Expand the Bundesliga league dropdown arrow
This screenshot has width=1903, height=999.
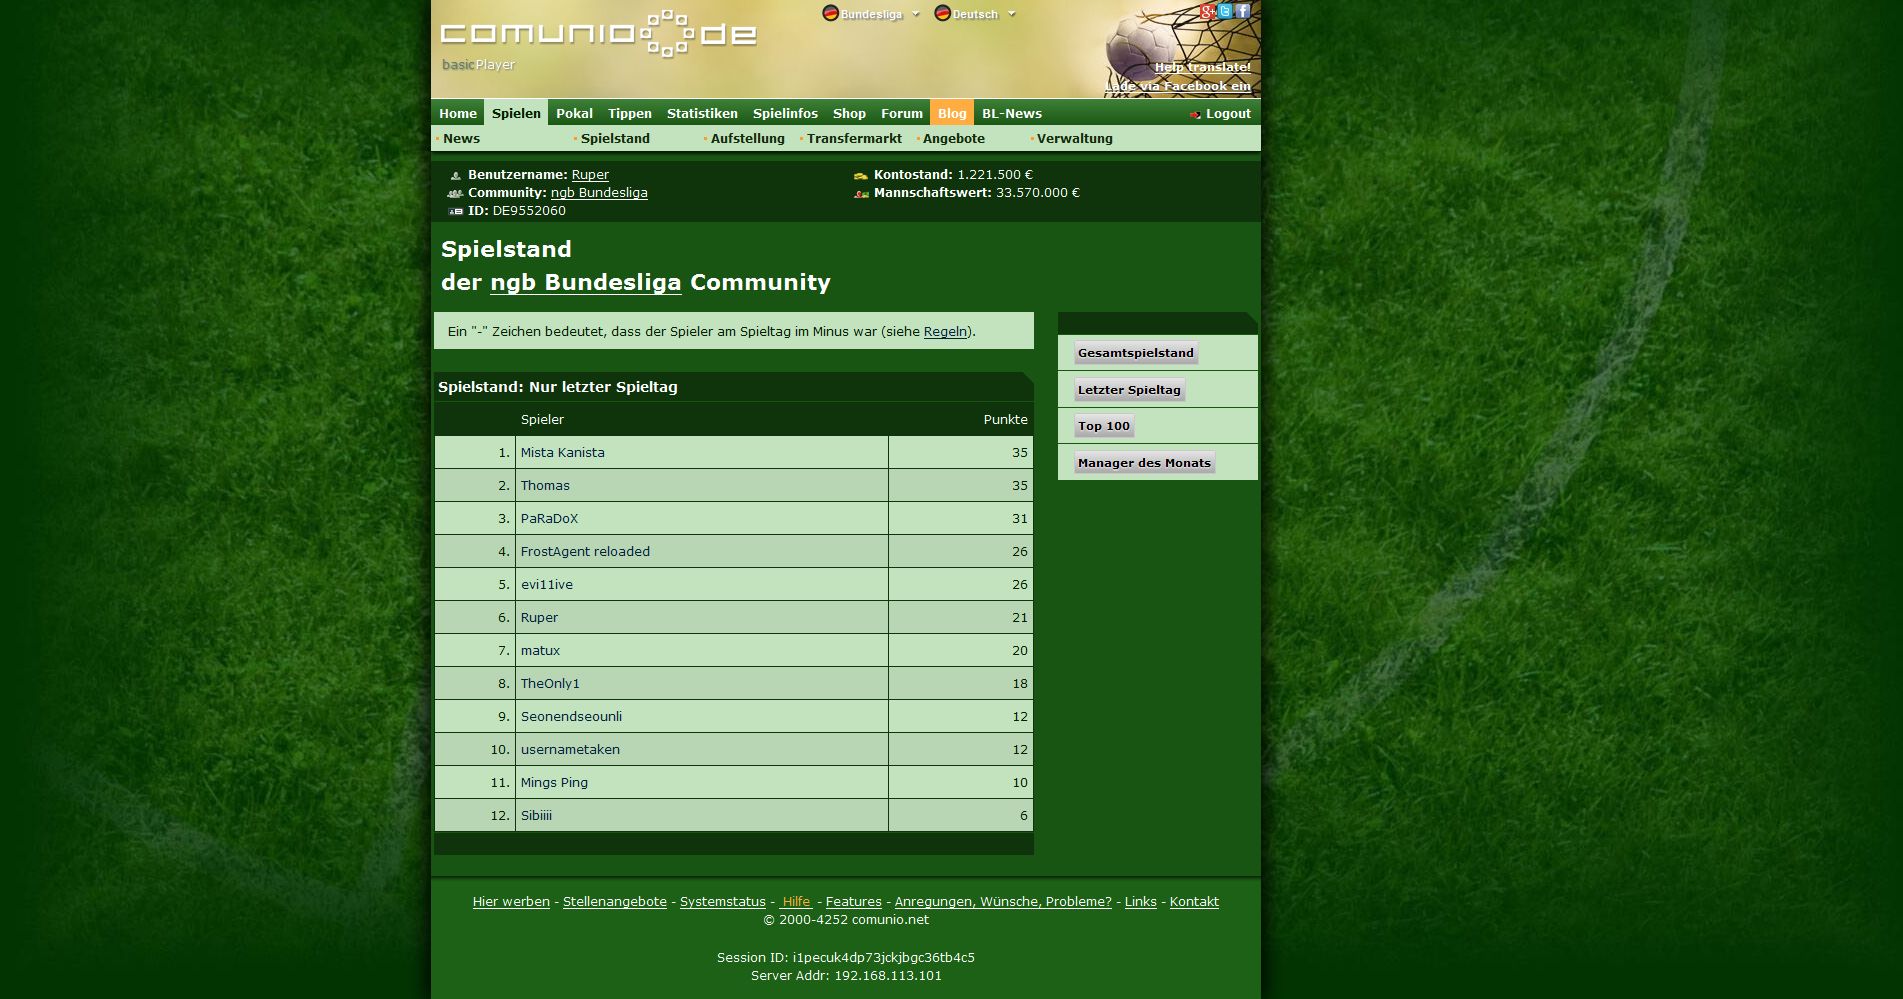point(916,14)
